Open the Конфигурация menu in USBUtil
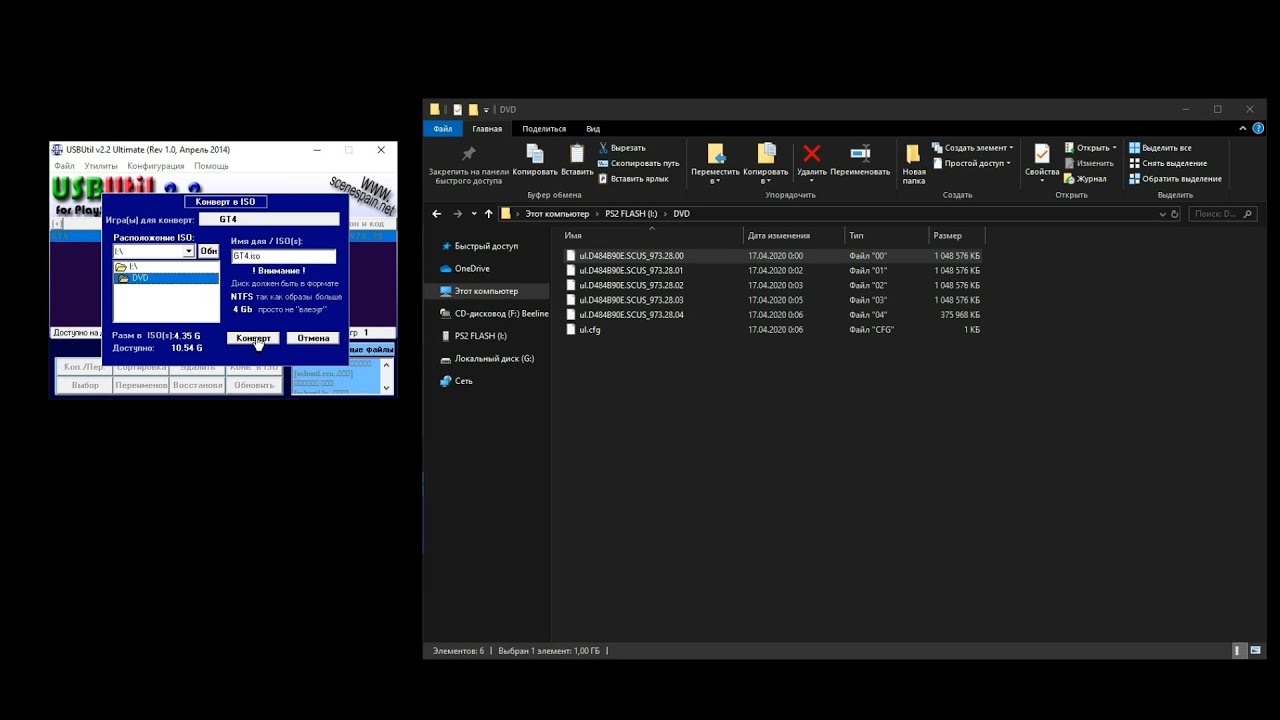Viewport: 1280px width, 720px height. point(156,166)
